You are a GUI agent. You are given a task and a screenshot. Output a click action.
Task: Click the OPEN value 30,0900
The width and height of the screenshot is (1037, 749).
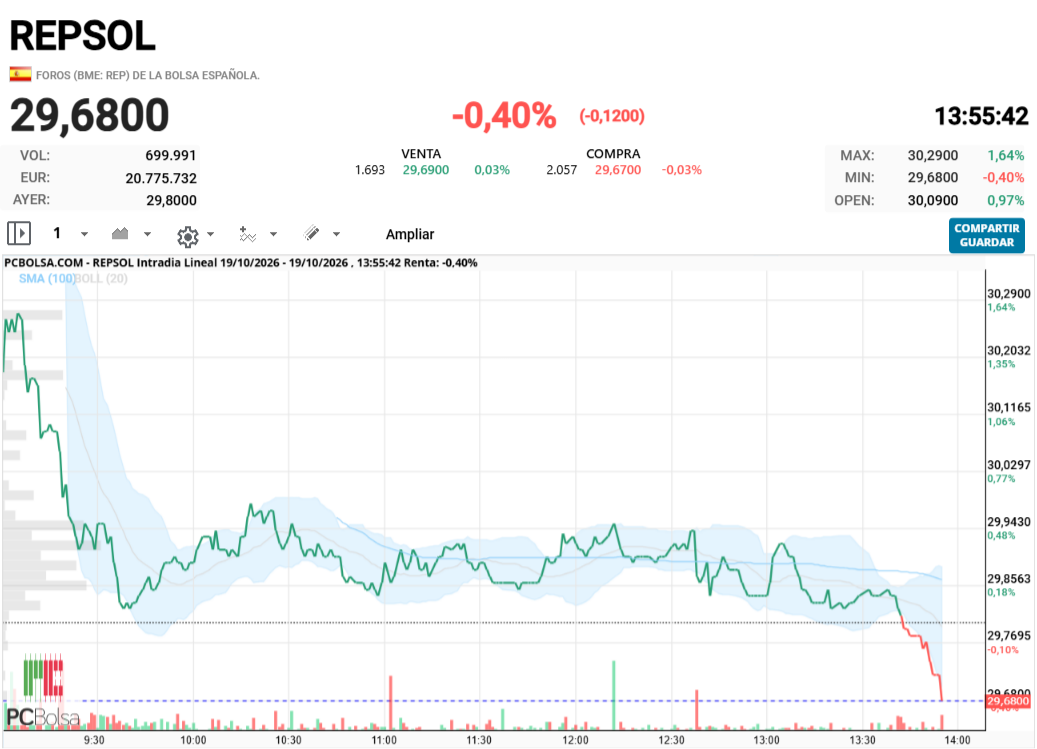(933, 200)
